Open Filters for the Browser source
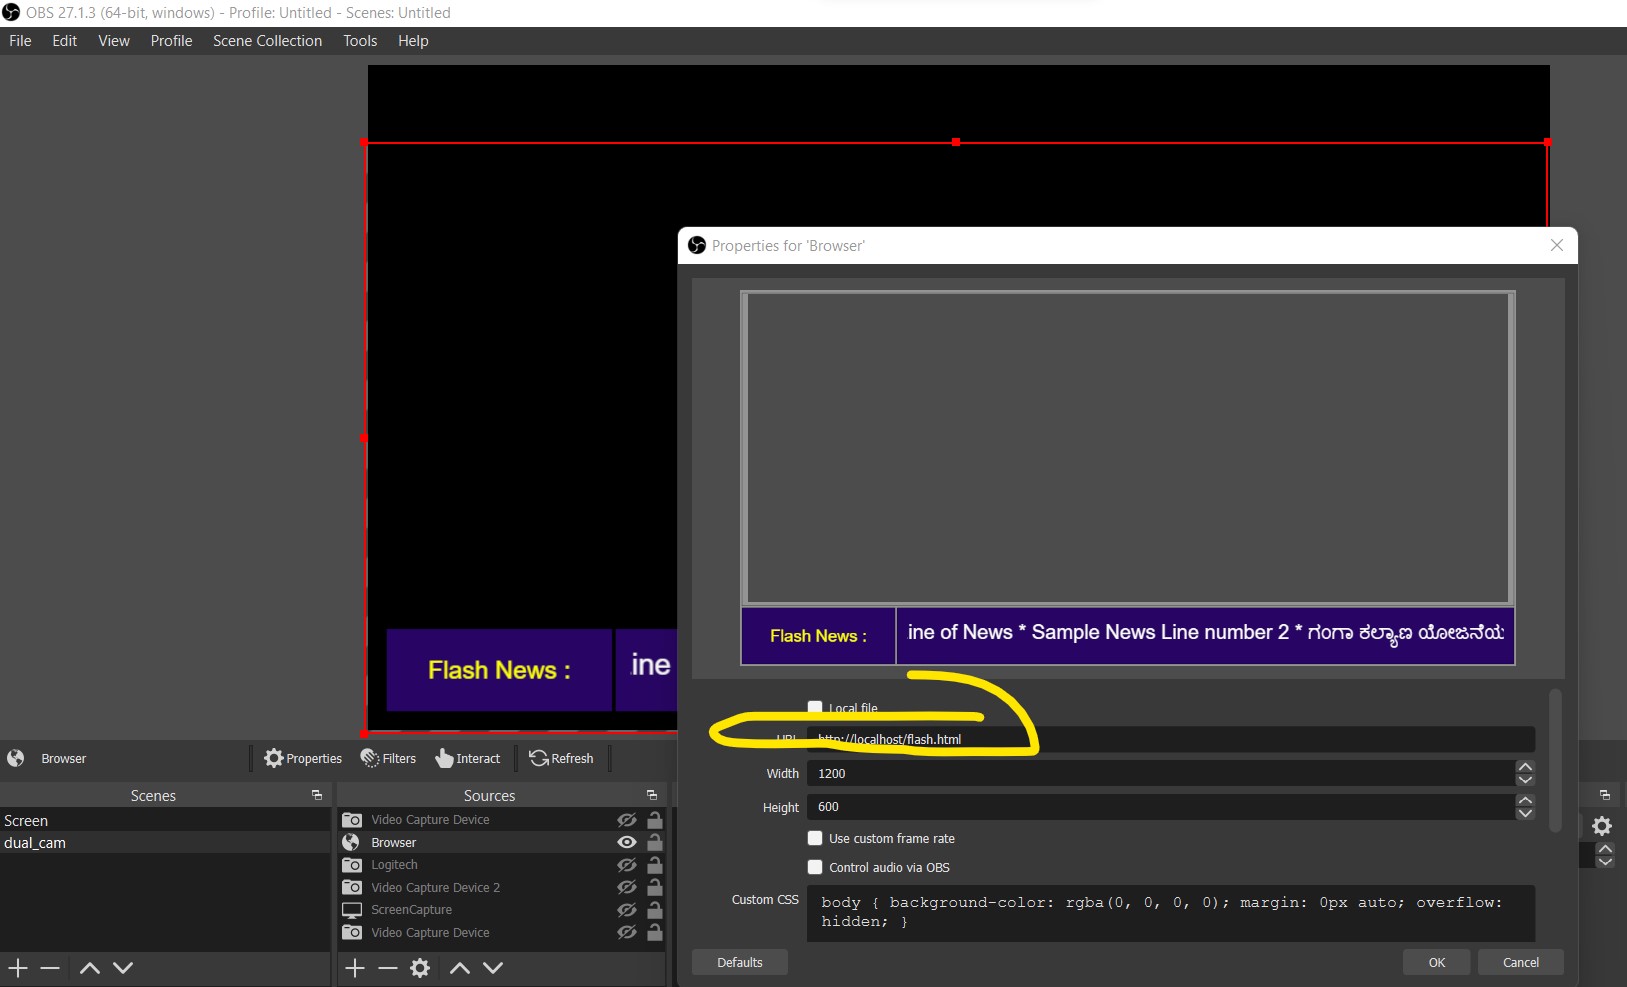This screenshot has width=1627, height=987. pyautogui.click(x=388, y=758)
